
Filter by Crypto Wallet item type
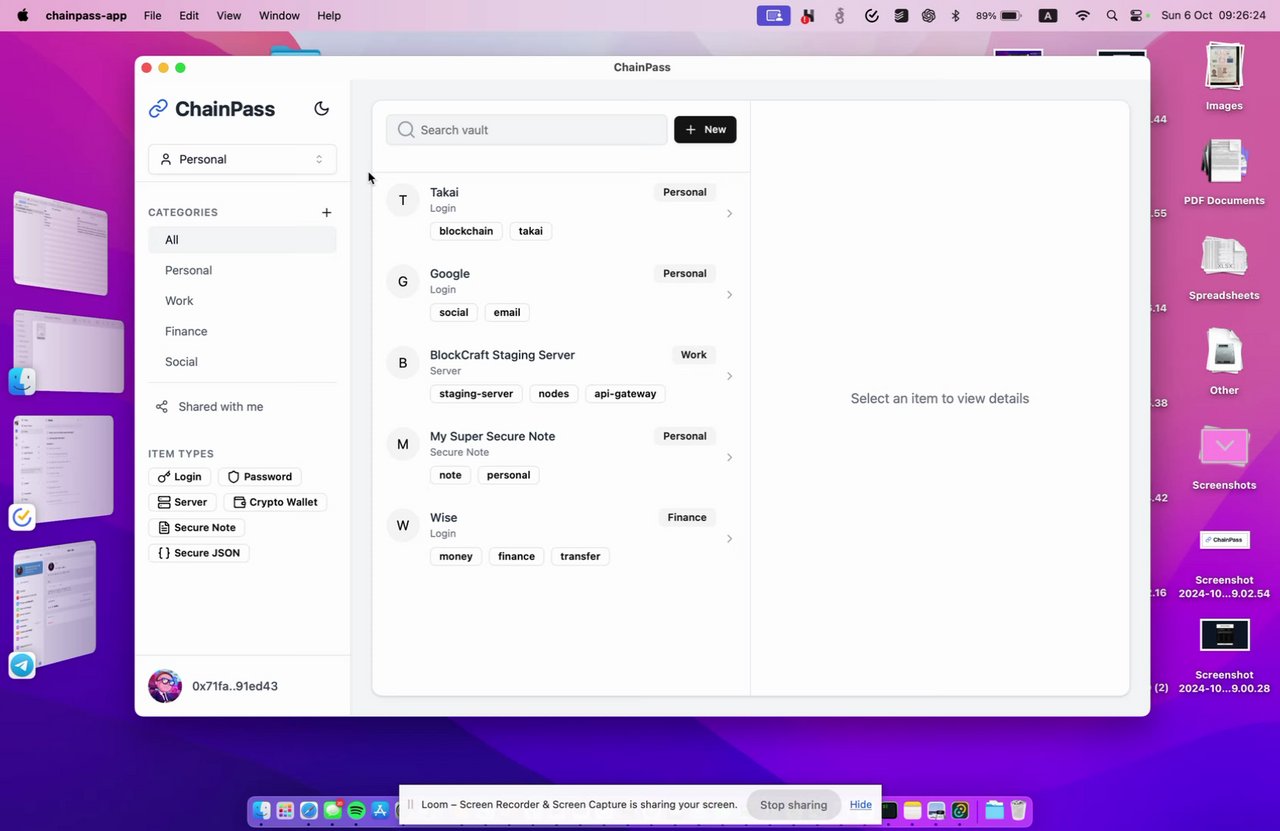(276, 502)
